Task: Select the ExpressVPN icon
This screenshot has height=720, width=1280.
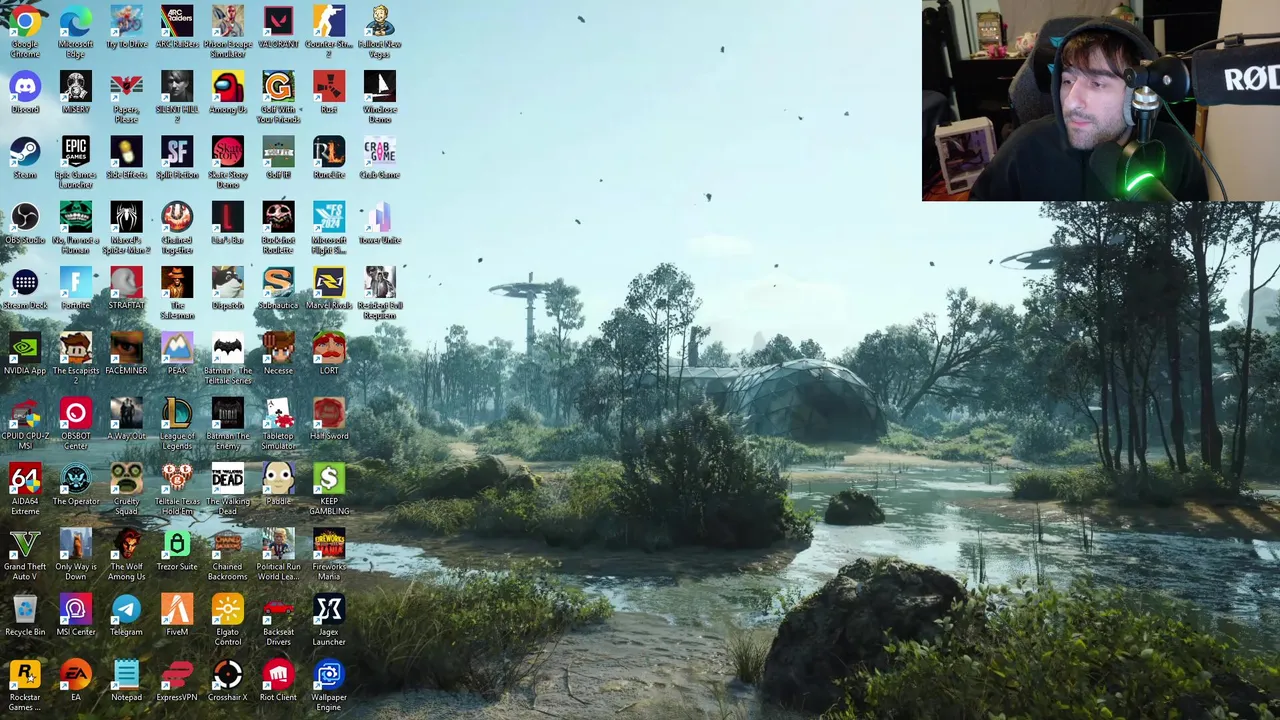Action: click(177, 674)
